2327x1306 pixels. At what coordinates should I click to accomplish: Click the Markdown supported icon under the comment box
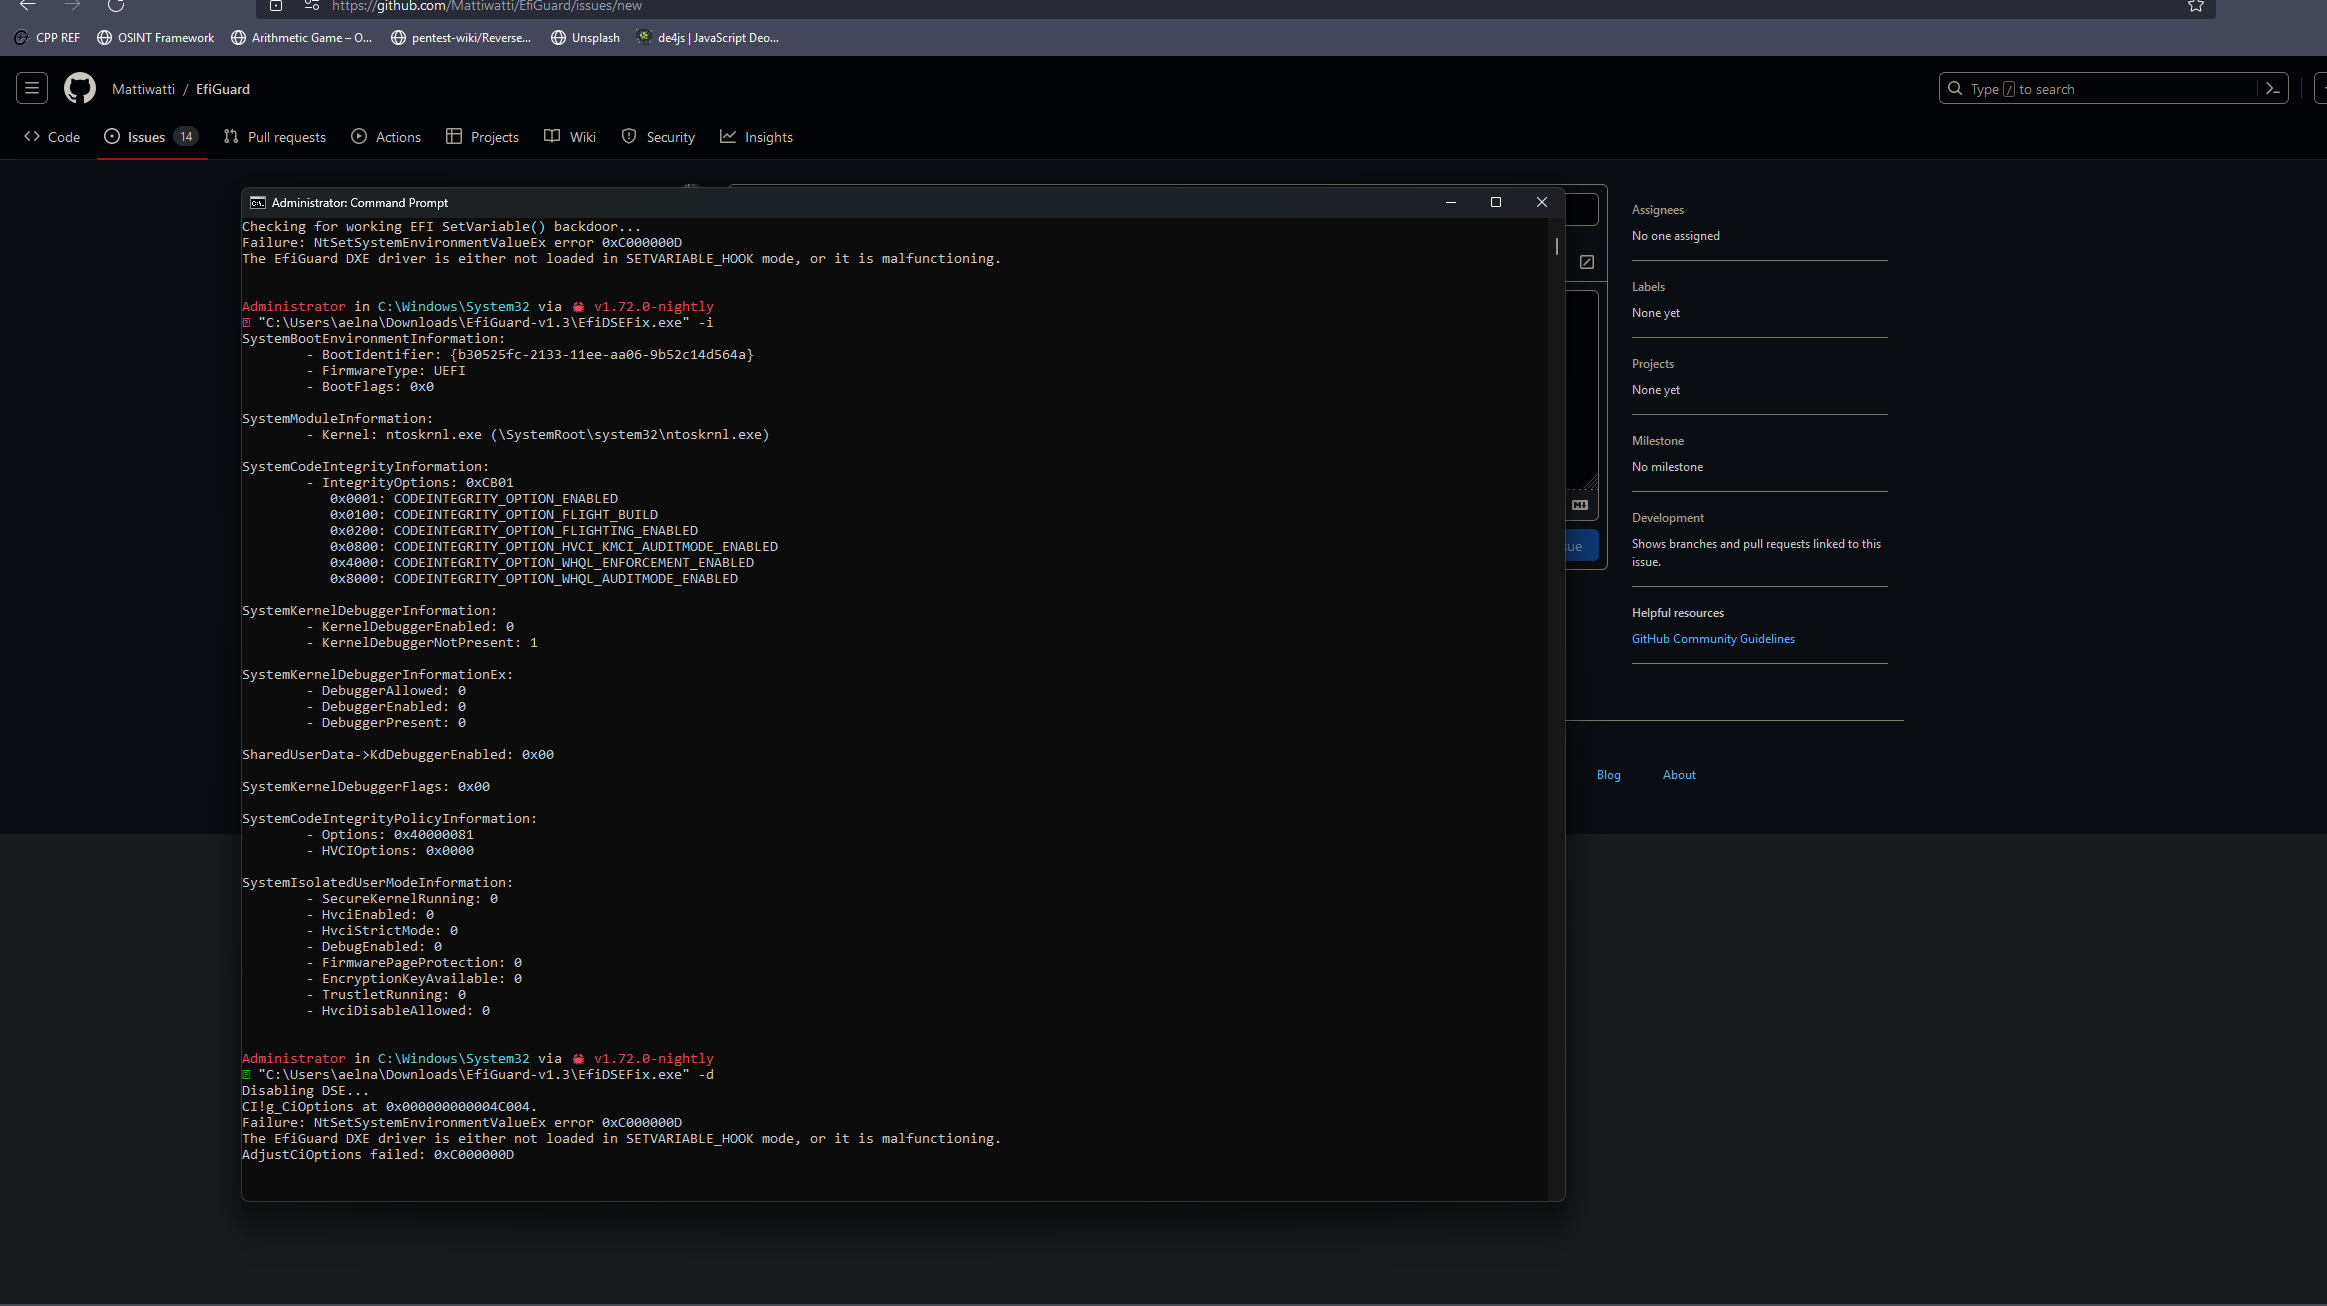(1580, 505)
